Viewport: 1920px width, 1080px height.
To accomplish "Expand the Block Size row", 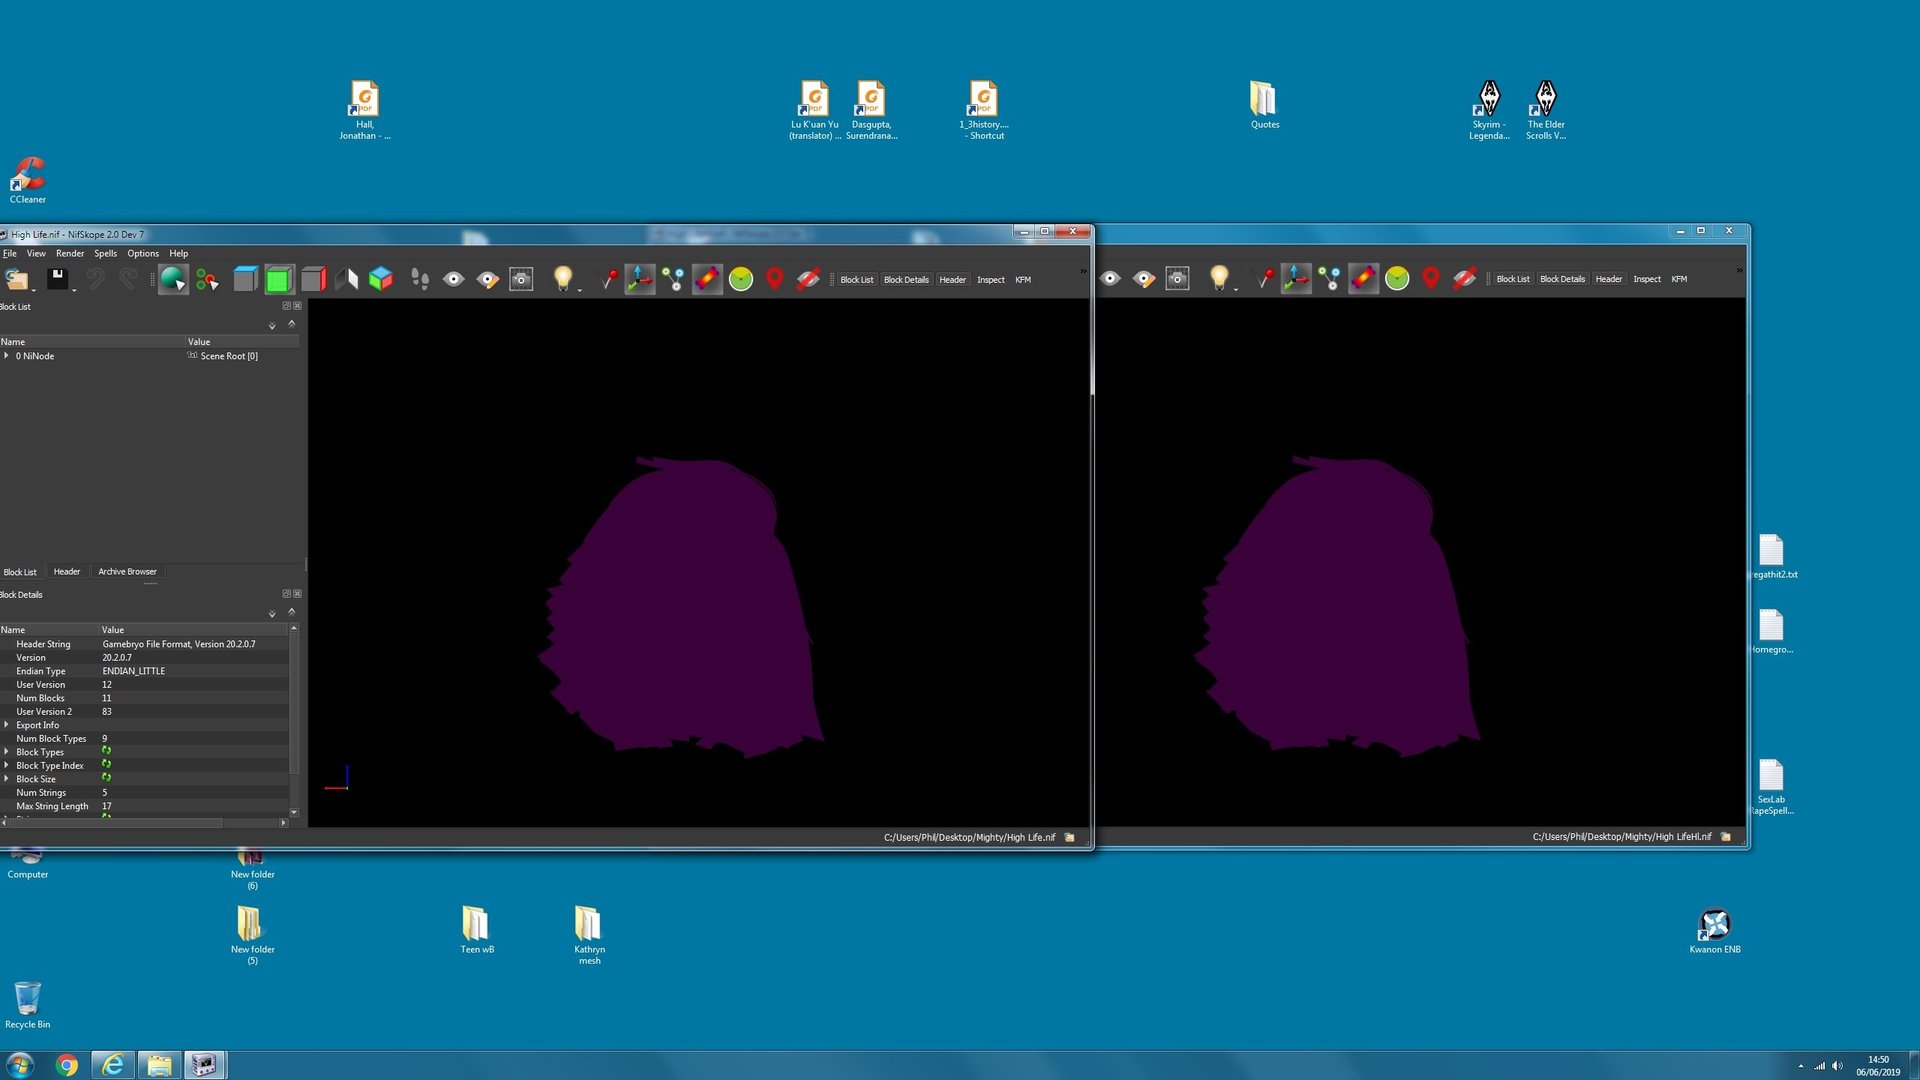I will click(6, 779).
